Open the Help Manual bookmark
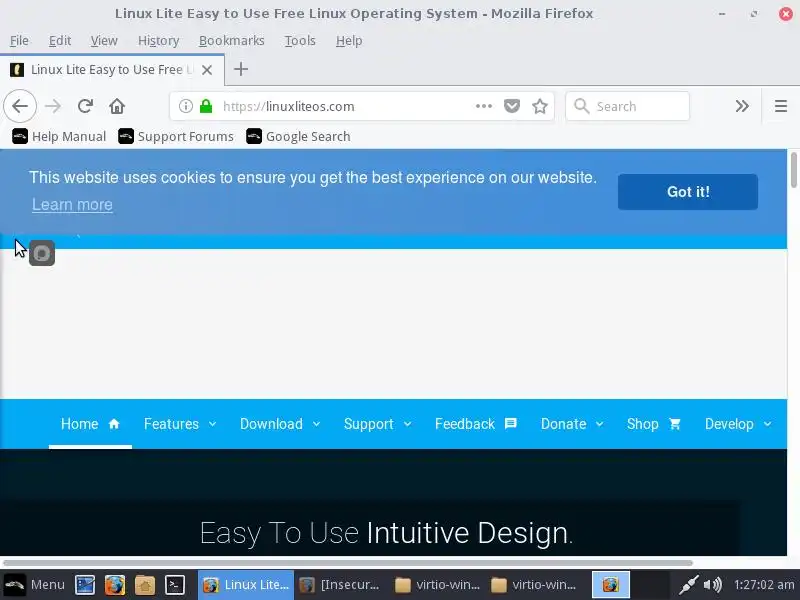Image resolution: width=800 pixels, height=600 pixels. pyautogui.click(x=59, y=136)
